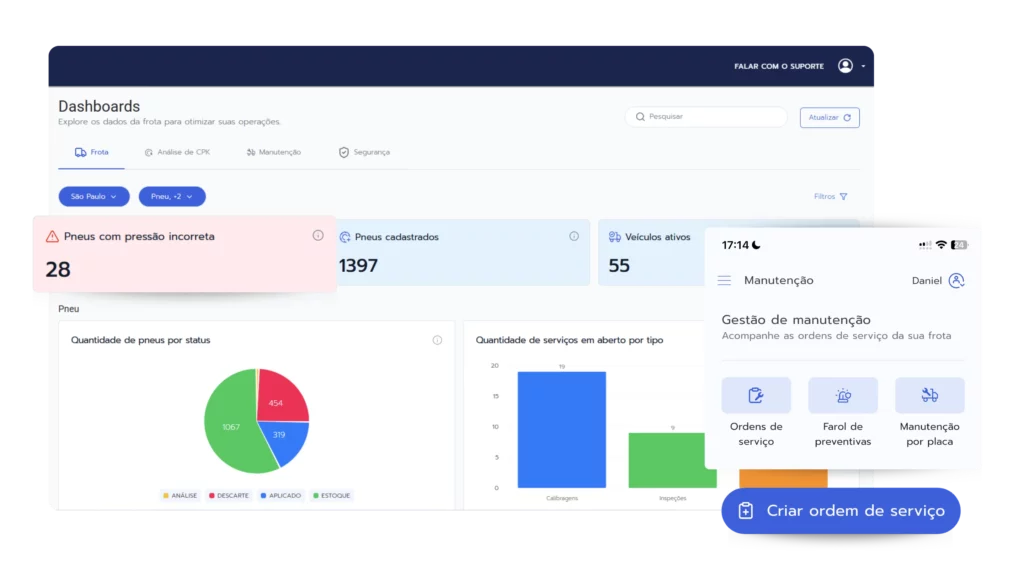This screenshot has width=1024, height=576.
Task: Click info icon on Pneus cadastrados card
Action: pyautogui.click(x=574, y=237)
